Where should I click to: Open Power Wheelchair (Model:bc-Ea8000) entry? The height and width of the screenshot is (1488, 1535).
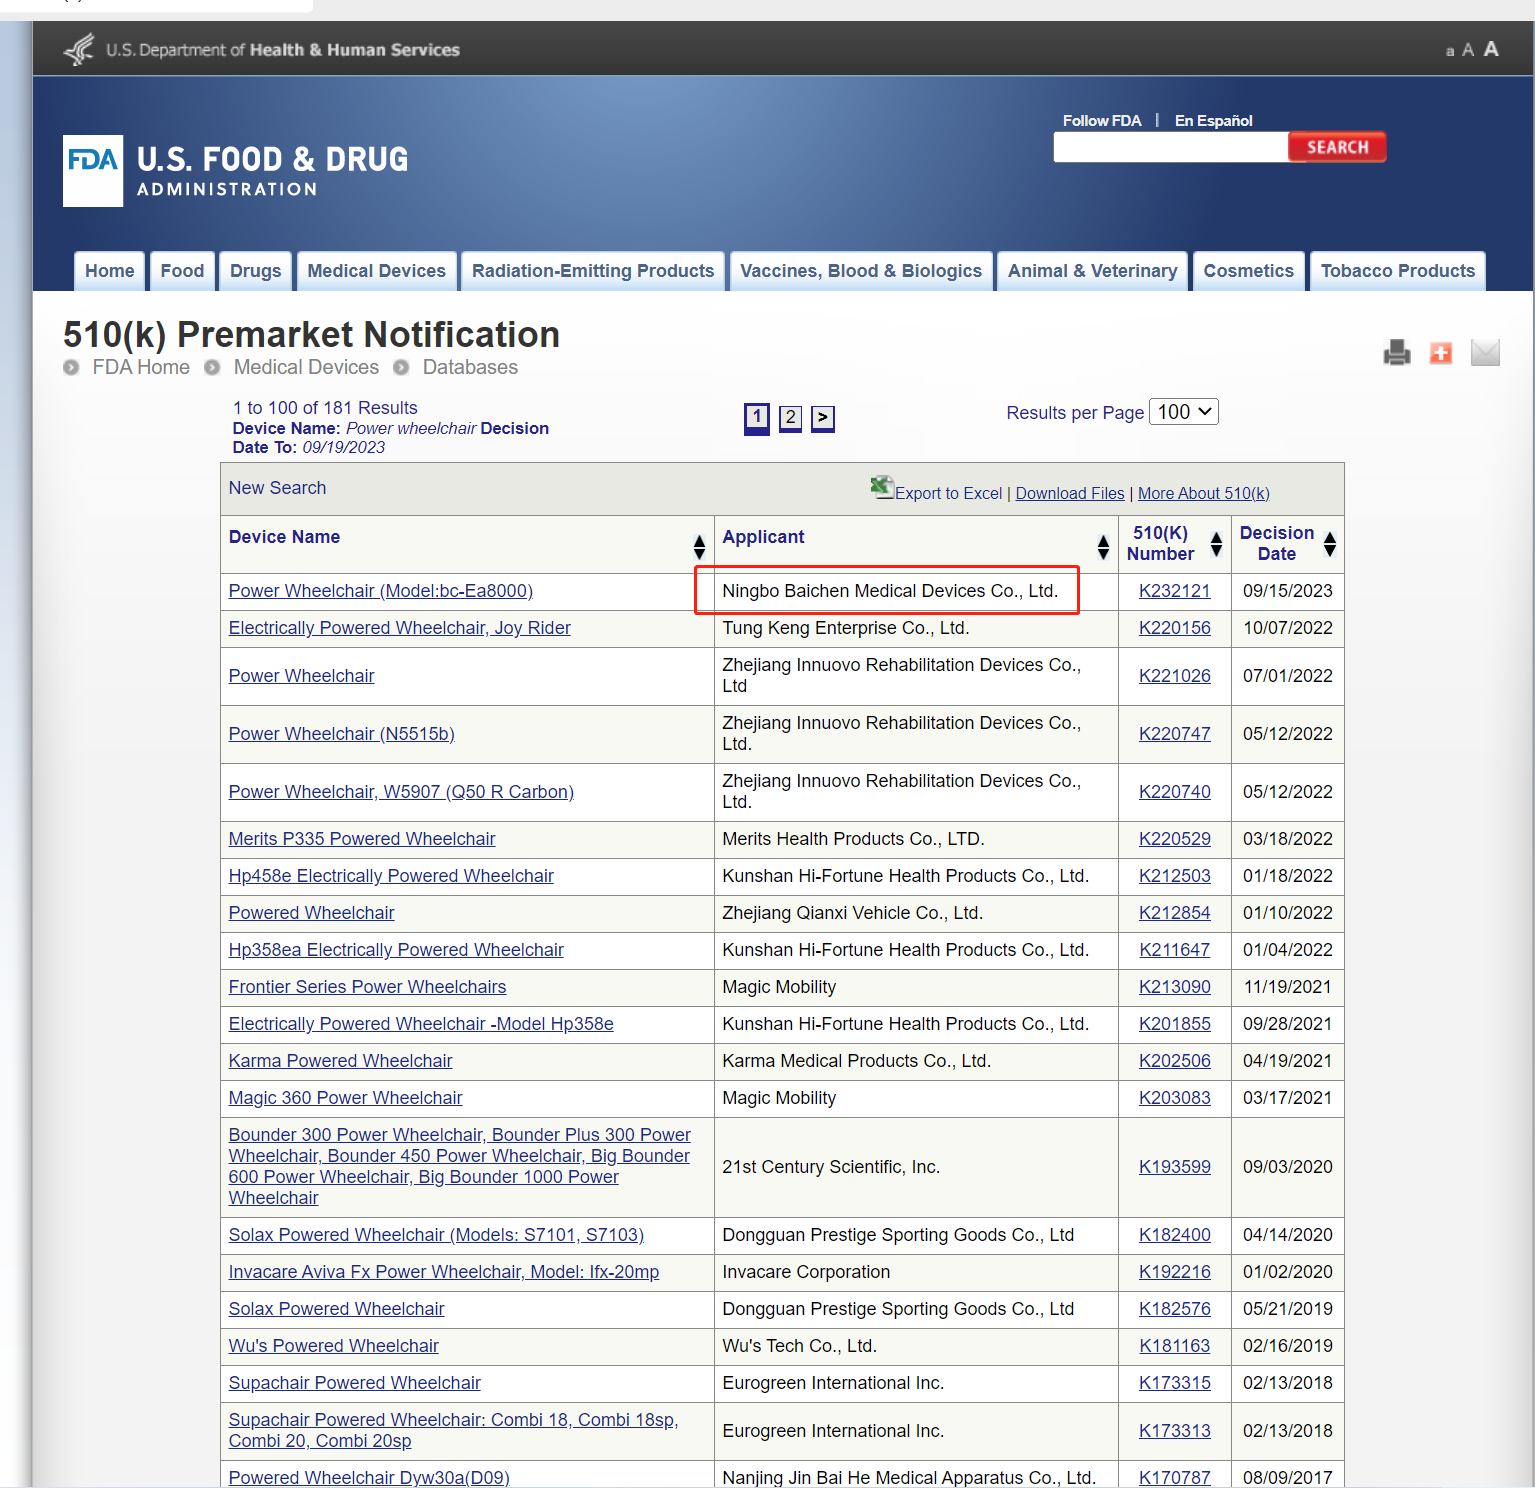(x=381, y=591)
